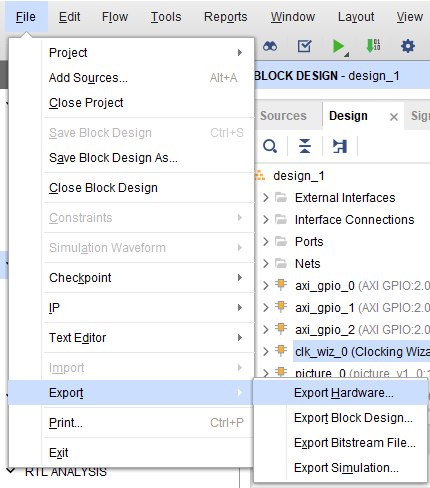This screenshot has height=488, width=430.
Task: Expand the Interface Connections tree node
Action: coord(266,220)
